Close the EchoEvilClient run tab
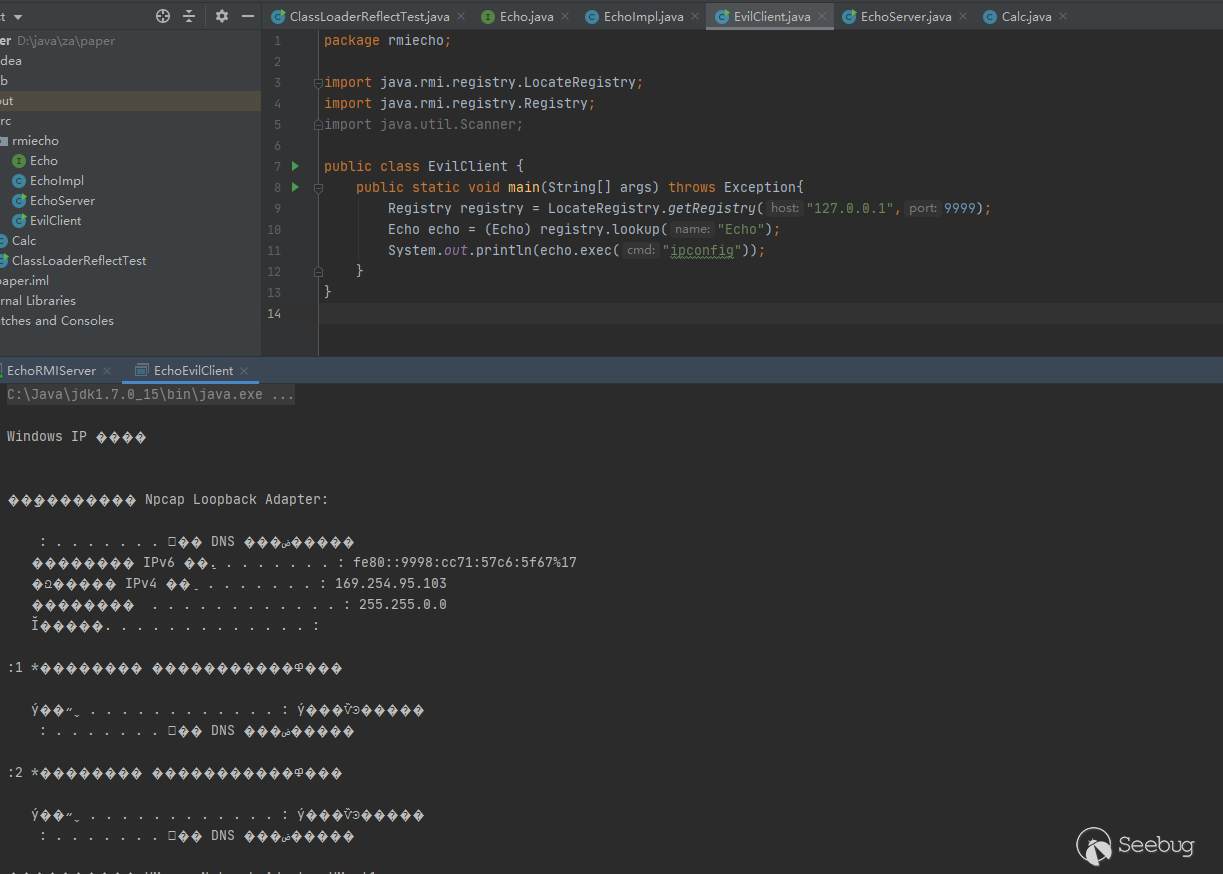This screenshot has height=874, width=1223. pos(245,371)
